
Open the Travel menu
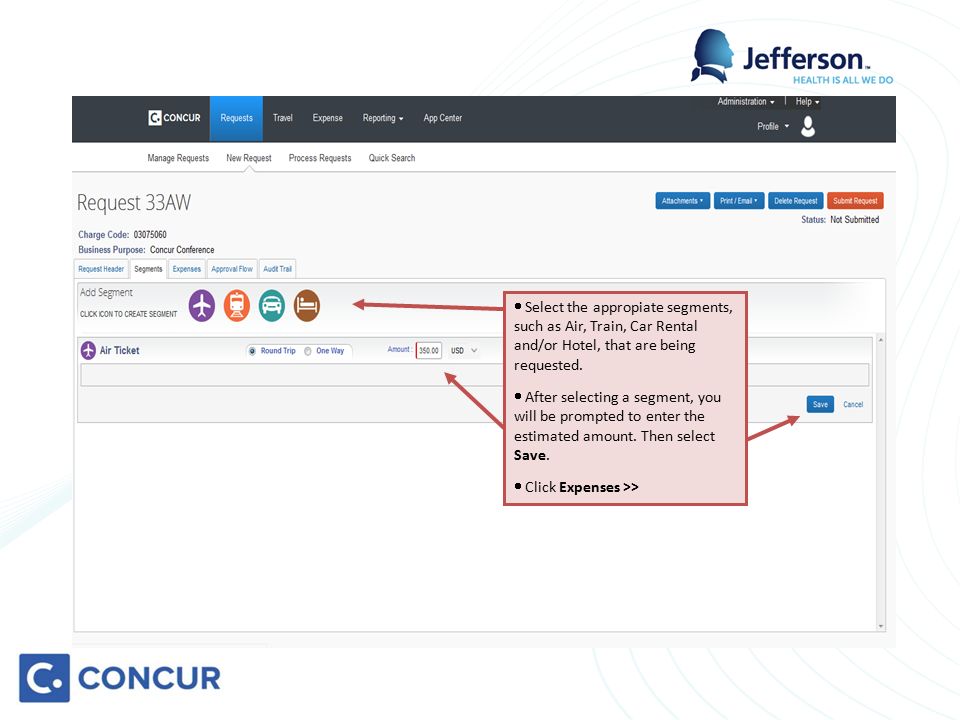[x=283, y=118]
